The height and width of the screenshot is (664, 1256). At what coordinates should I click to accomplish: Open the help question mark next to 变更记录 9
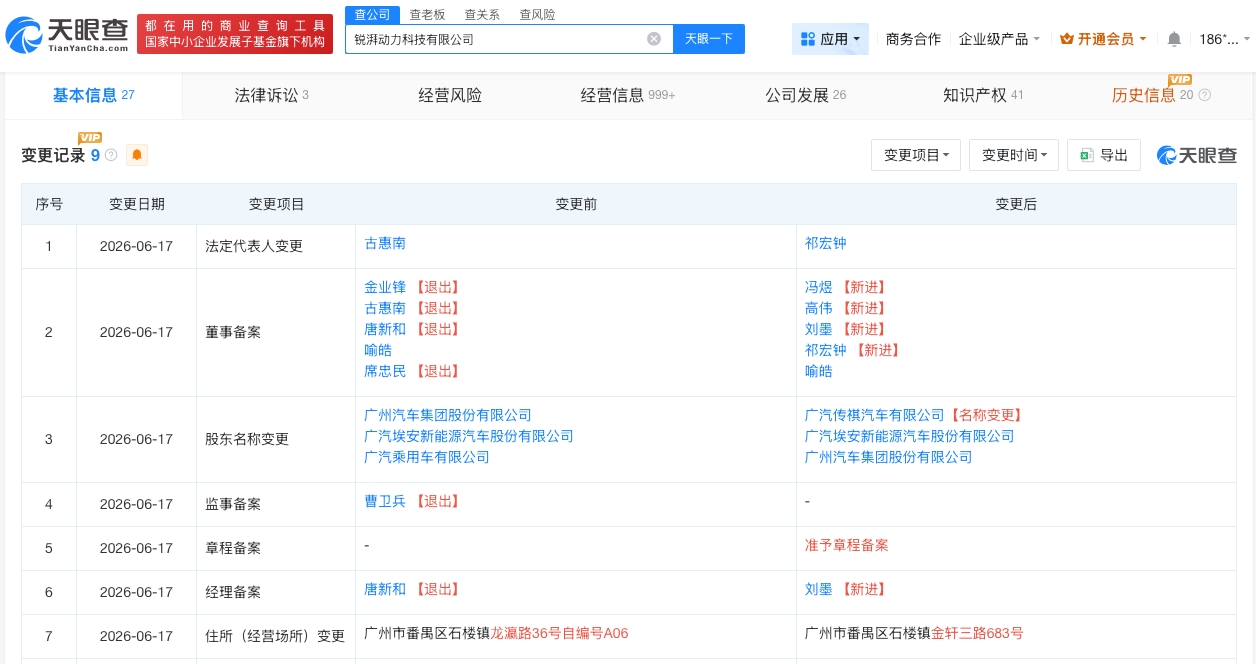pos(111,155)
